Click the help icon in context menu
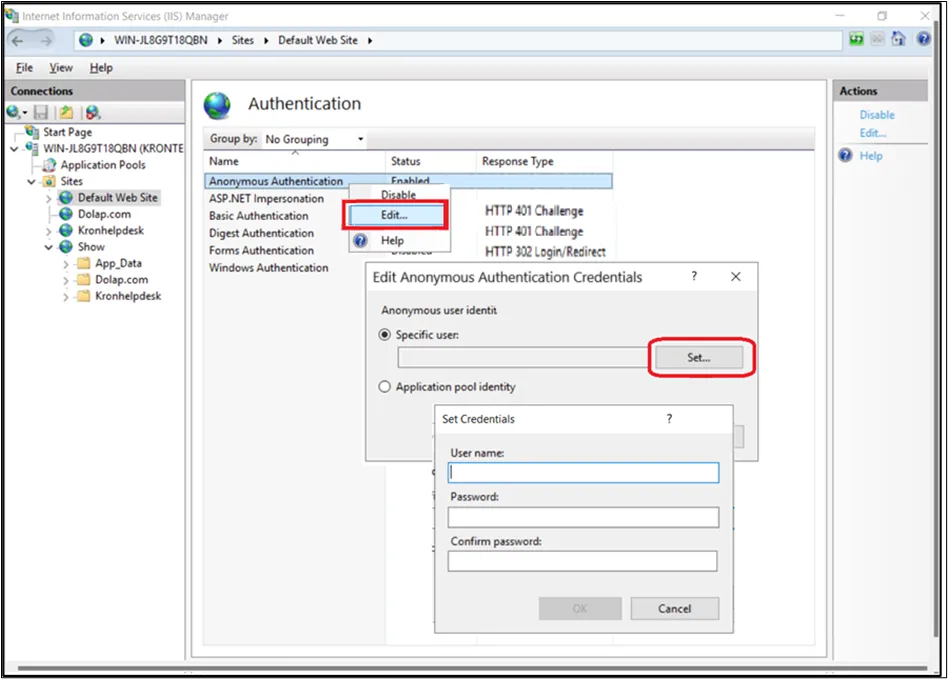This screenshot has width=948, height=679. [360, 241]
